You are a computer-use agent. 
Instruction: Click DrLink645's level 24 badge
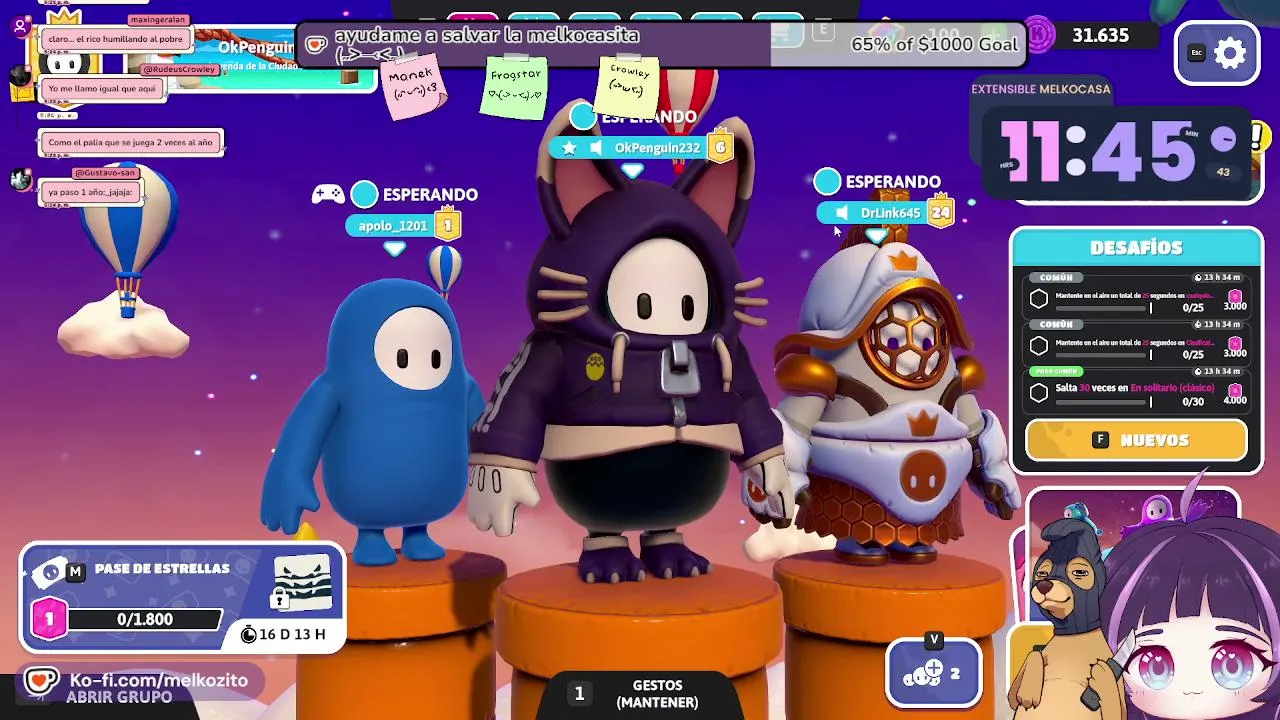tap(940, 212)
